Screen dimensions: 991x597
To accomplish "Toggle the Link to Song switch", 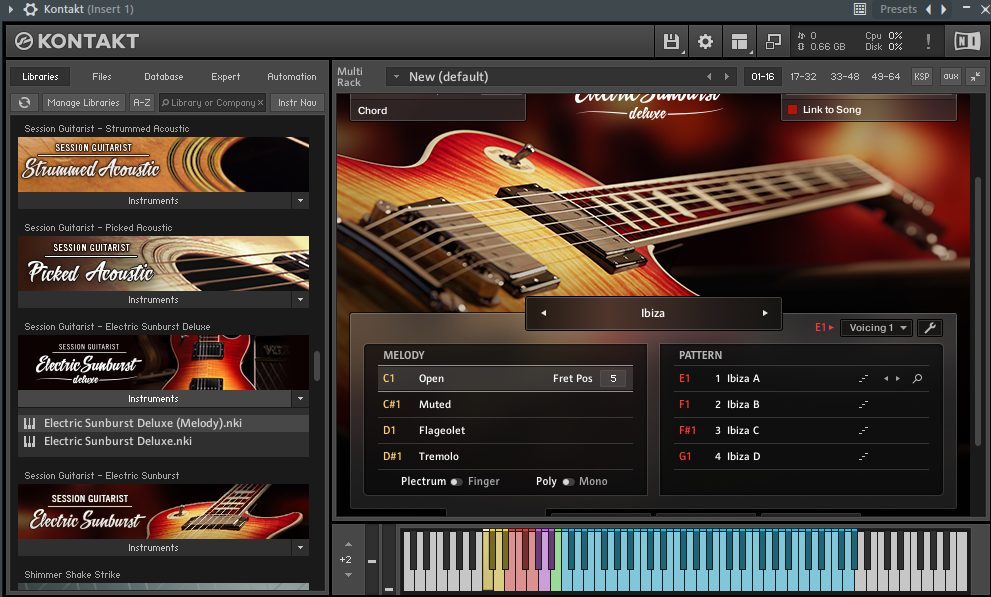I will pyautogui.click(x=792, y=110).
